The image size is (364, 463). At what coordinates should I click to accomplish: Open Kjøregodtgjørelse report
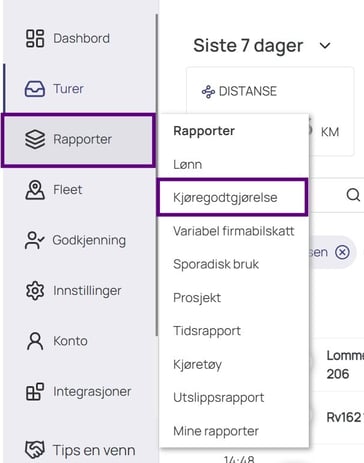(233, 197)
